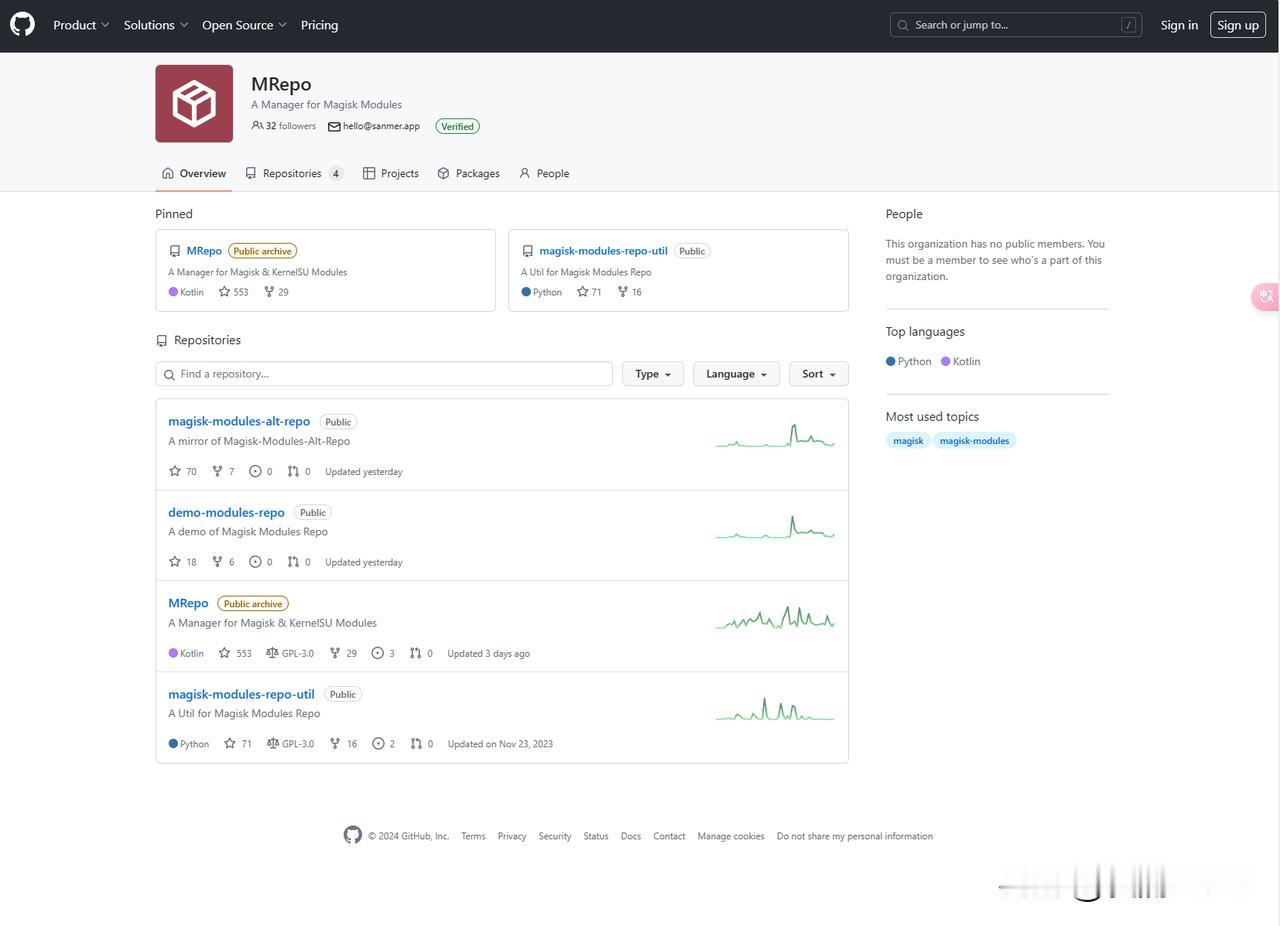Open pull requests of magisk-modules-repo-util in list
The width and height of the screenshot is (1280, 926).
[x=422, y=744]
